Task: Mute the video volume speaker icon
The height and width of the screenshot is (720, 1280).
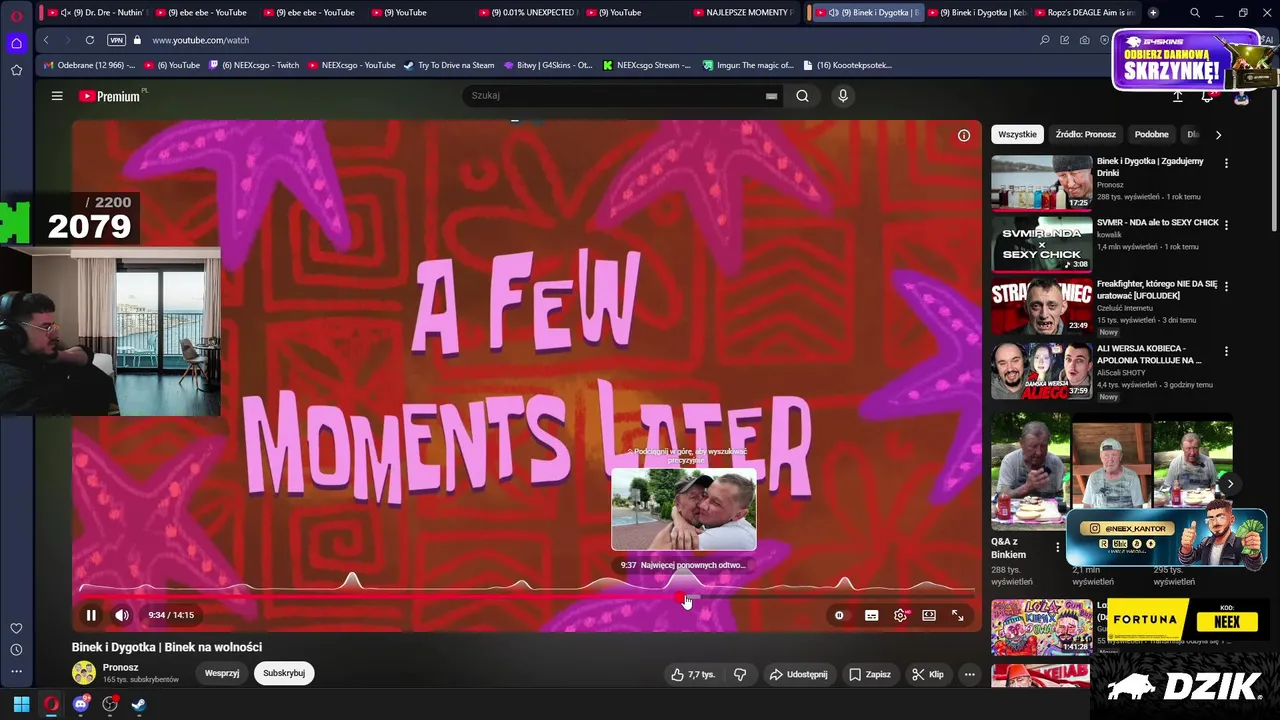Action: coord(122,615)
